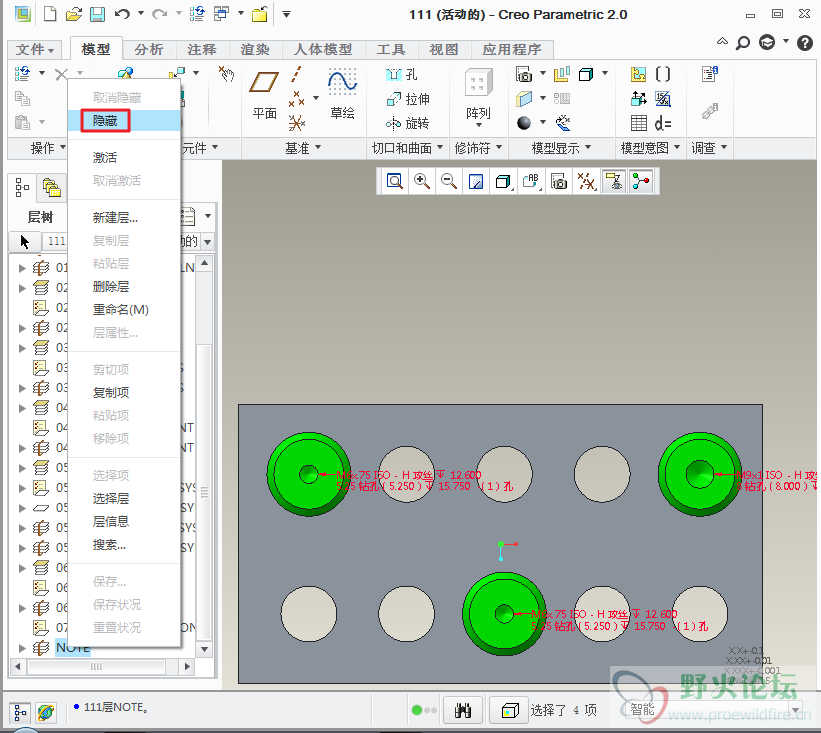Select the datum Axis tool icon
821x733 pixels.
[296, 74]
